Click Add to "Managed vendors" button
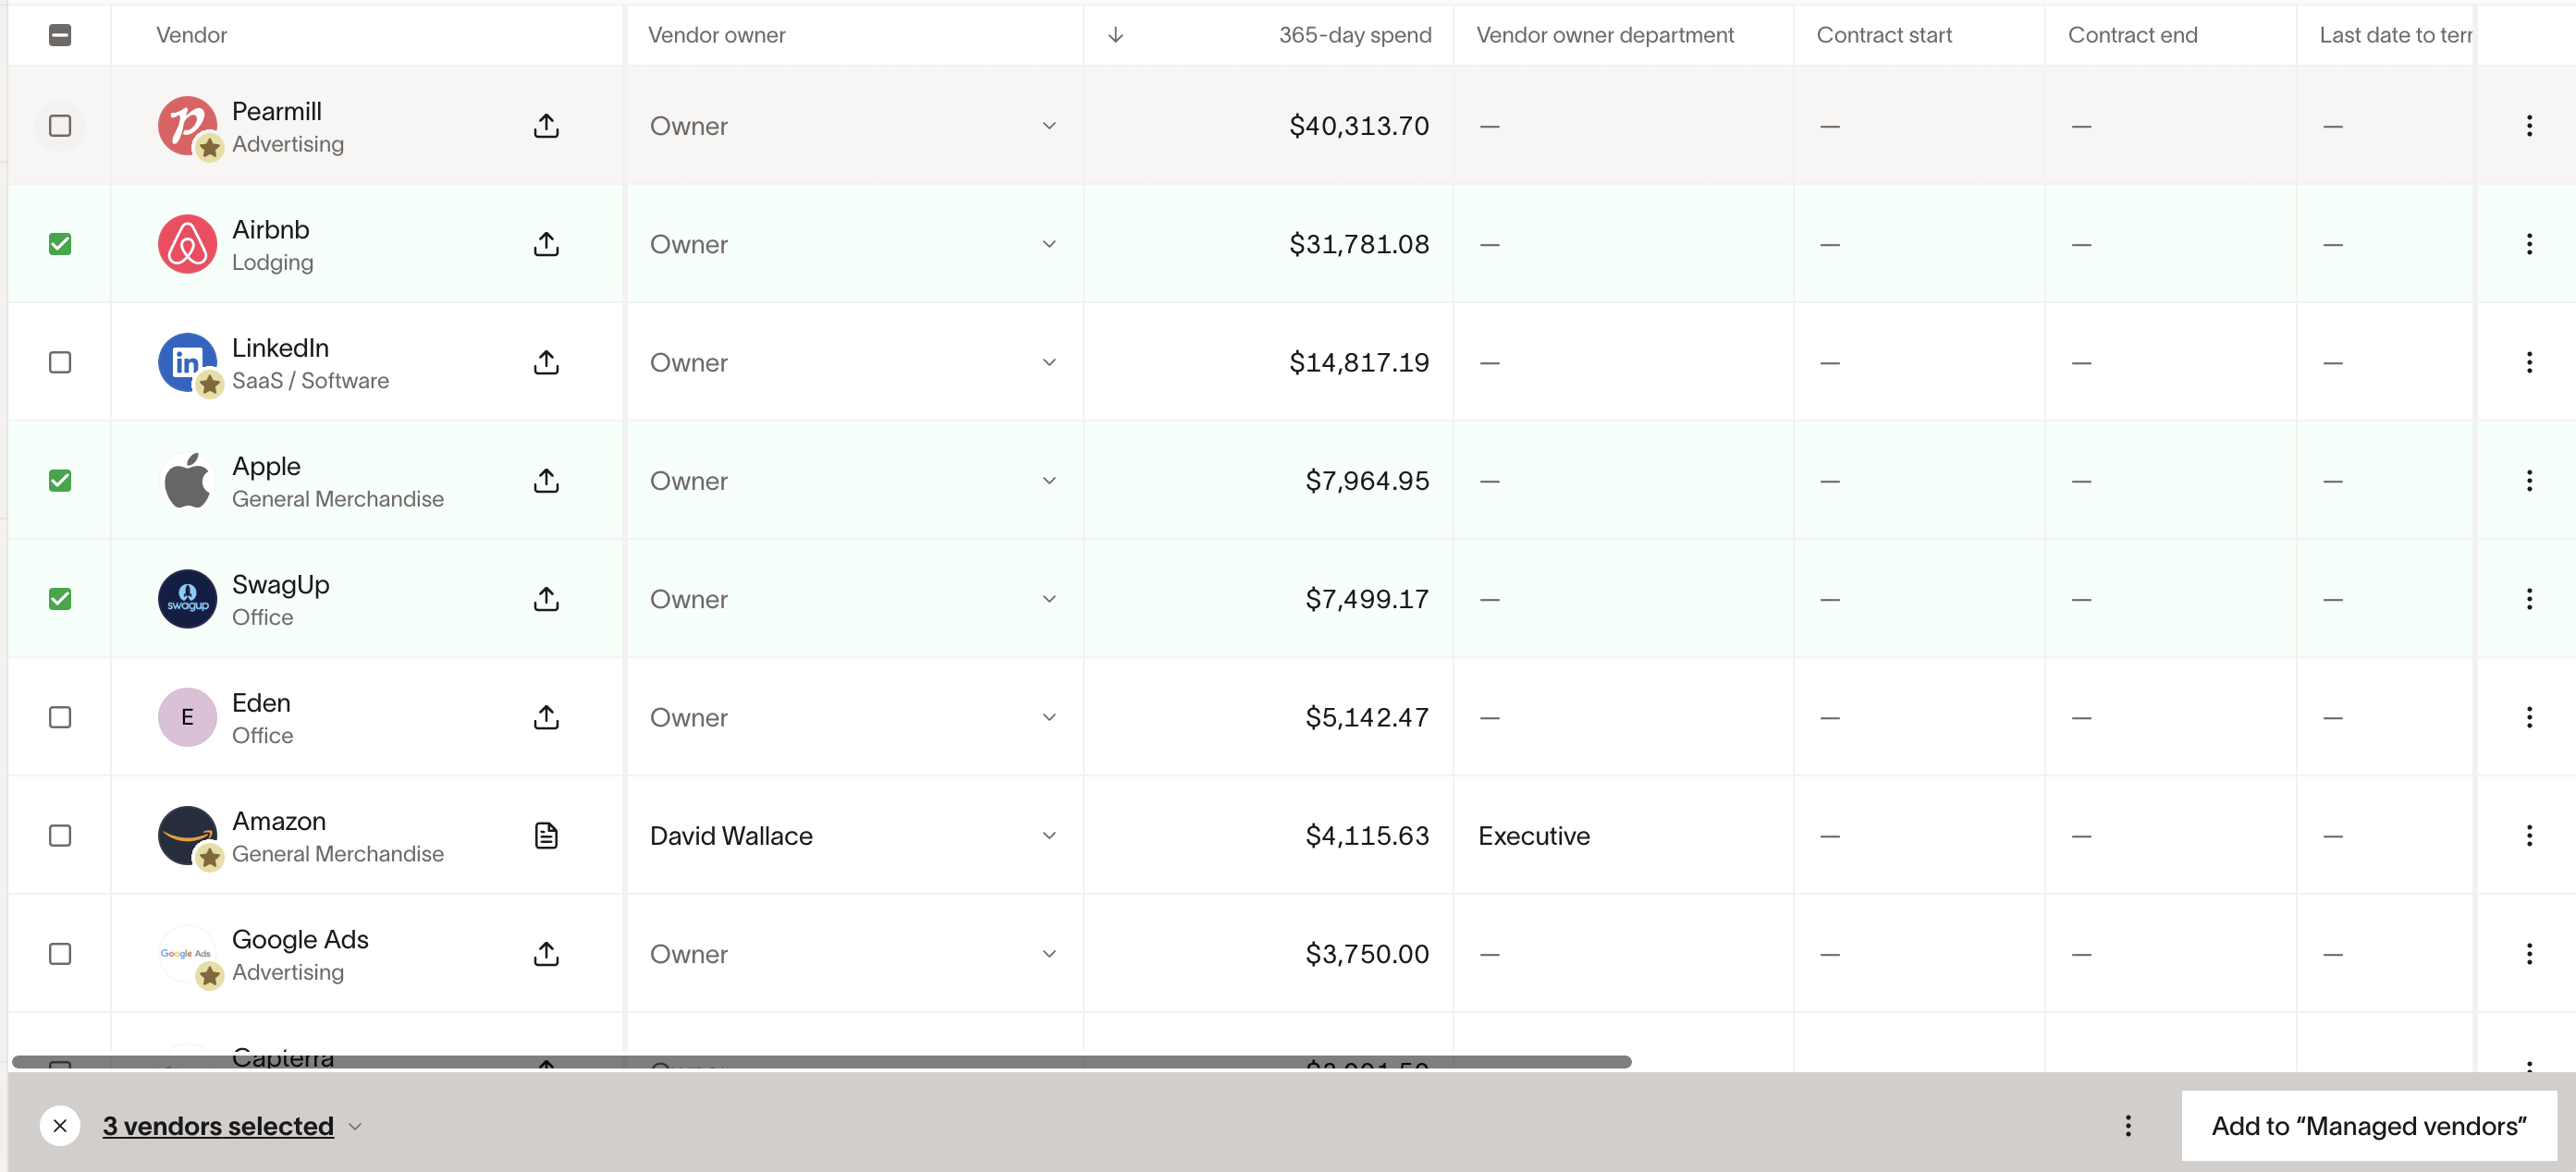The image size is (2576, 1172). (x=2369, y=1126)
